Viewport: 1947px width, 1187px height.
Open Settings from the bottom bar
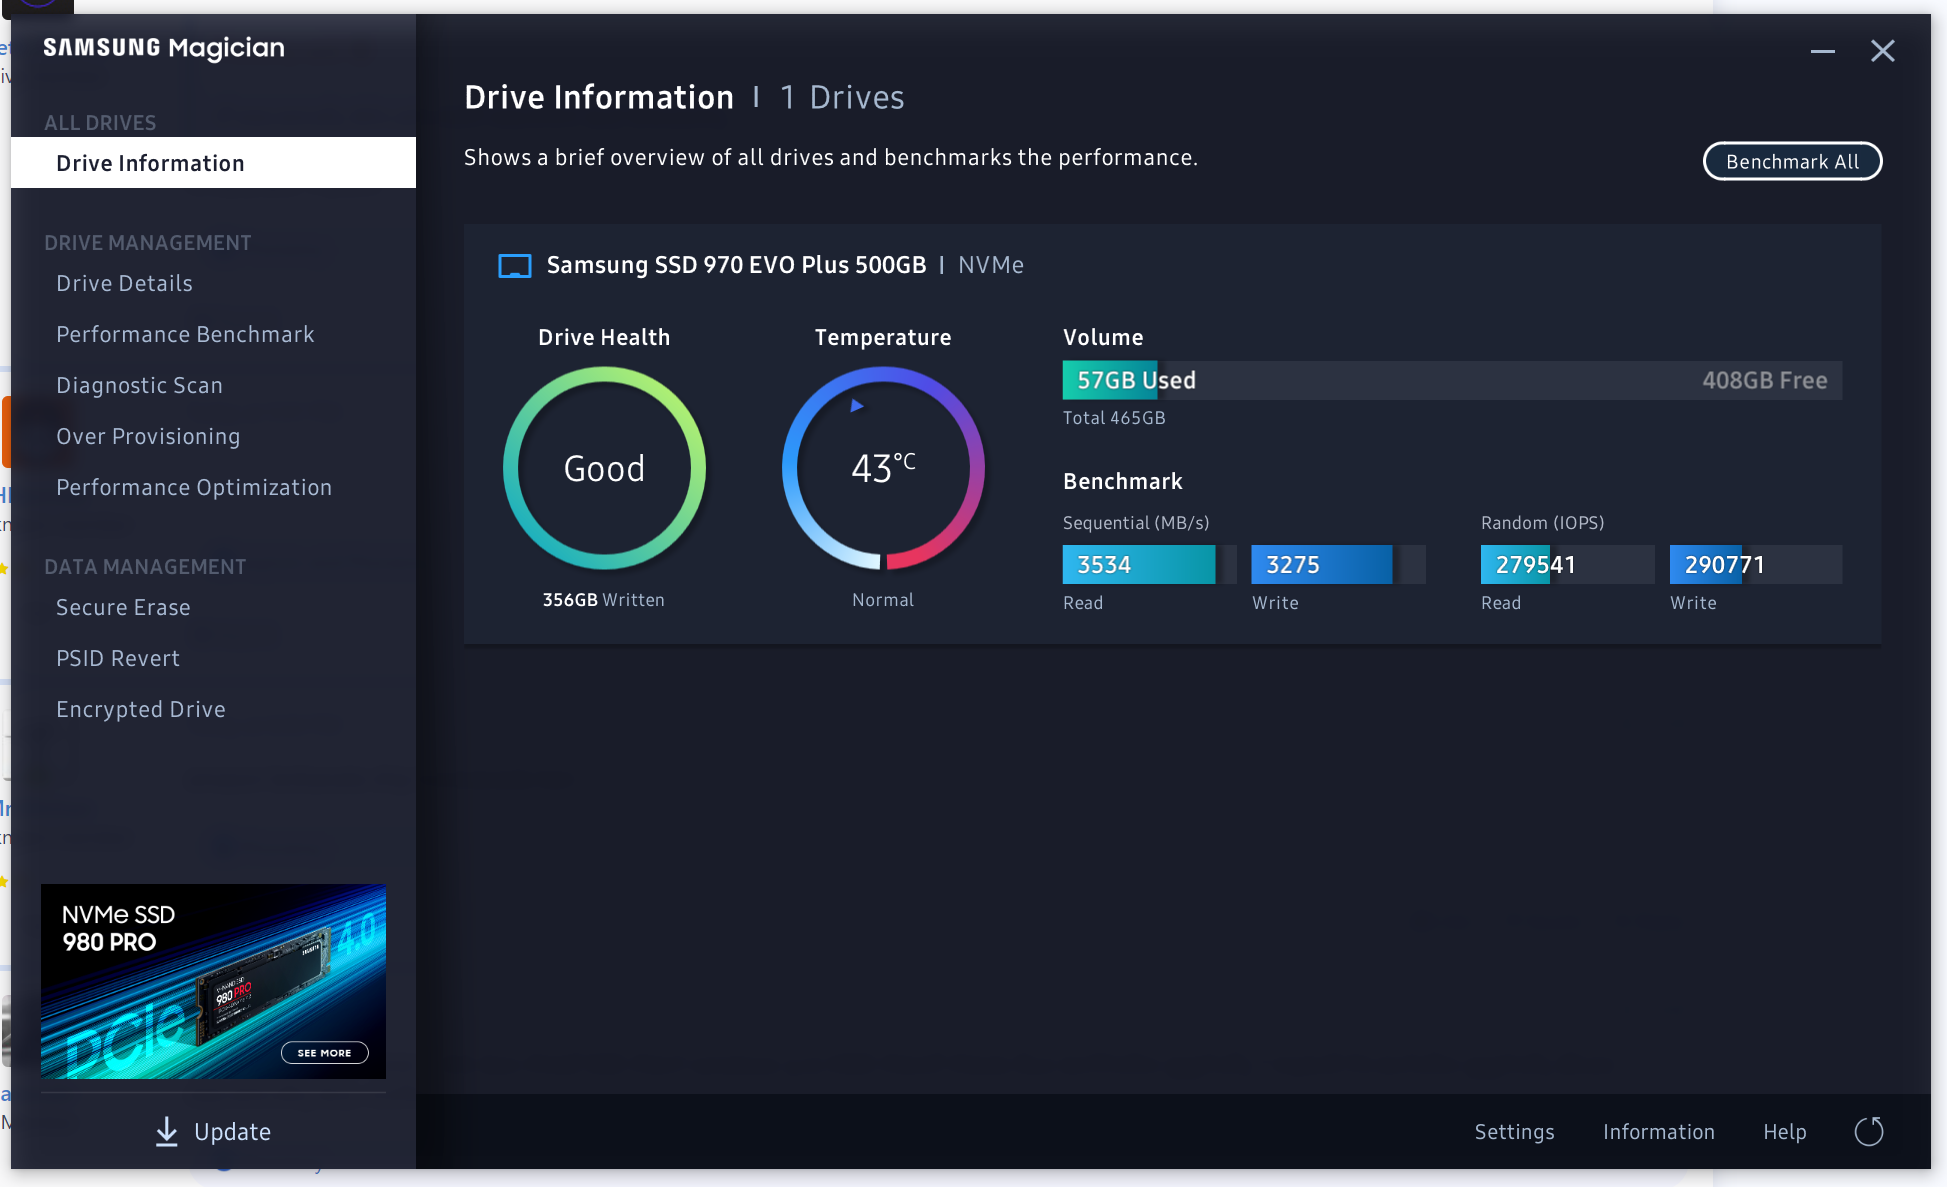click(x=1514, y=1132)
